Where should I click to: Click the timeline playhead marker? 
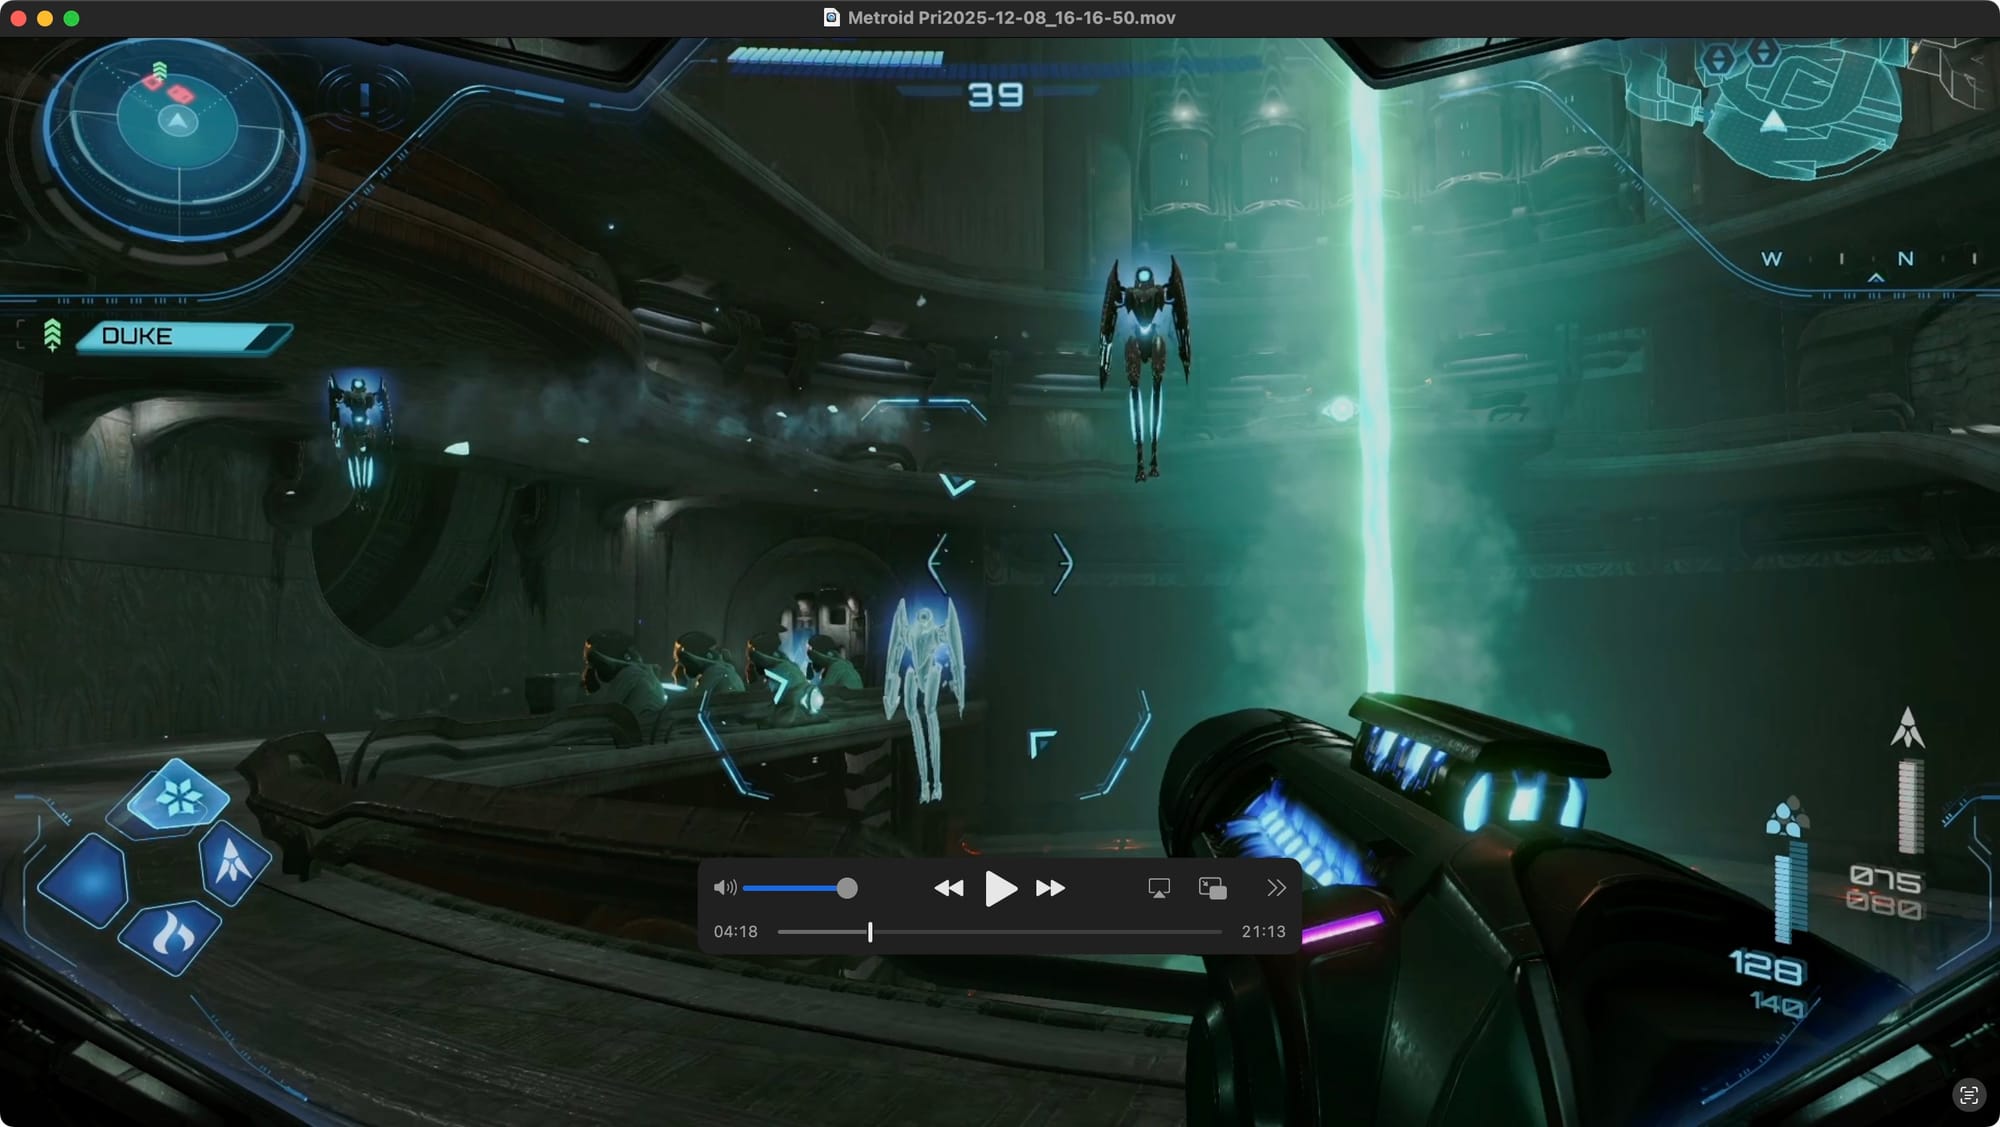(x=870, y=932)
